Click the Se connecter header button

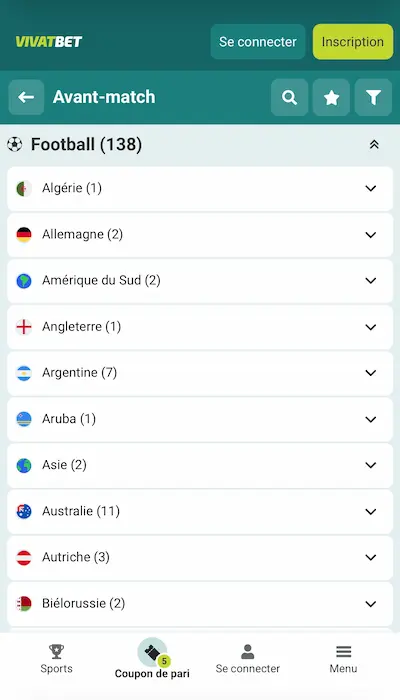(x=258, y=42)
